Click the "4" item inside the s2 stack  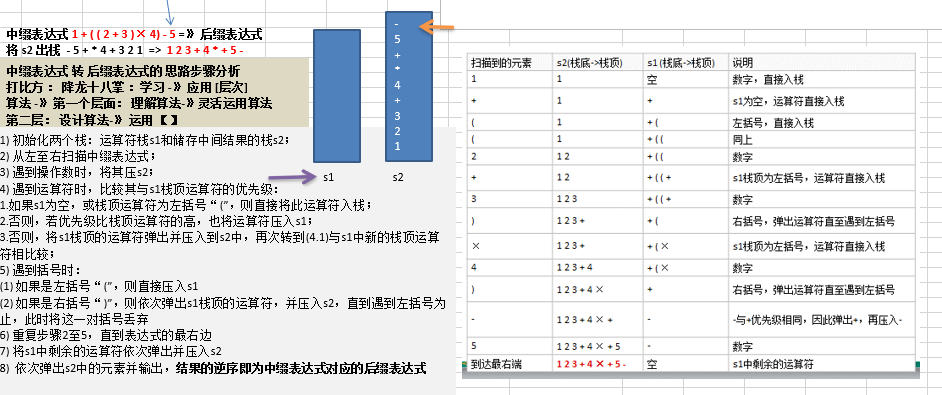point(398,85)
